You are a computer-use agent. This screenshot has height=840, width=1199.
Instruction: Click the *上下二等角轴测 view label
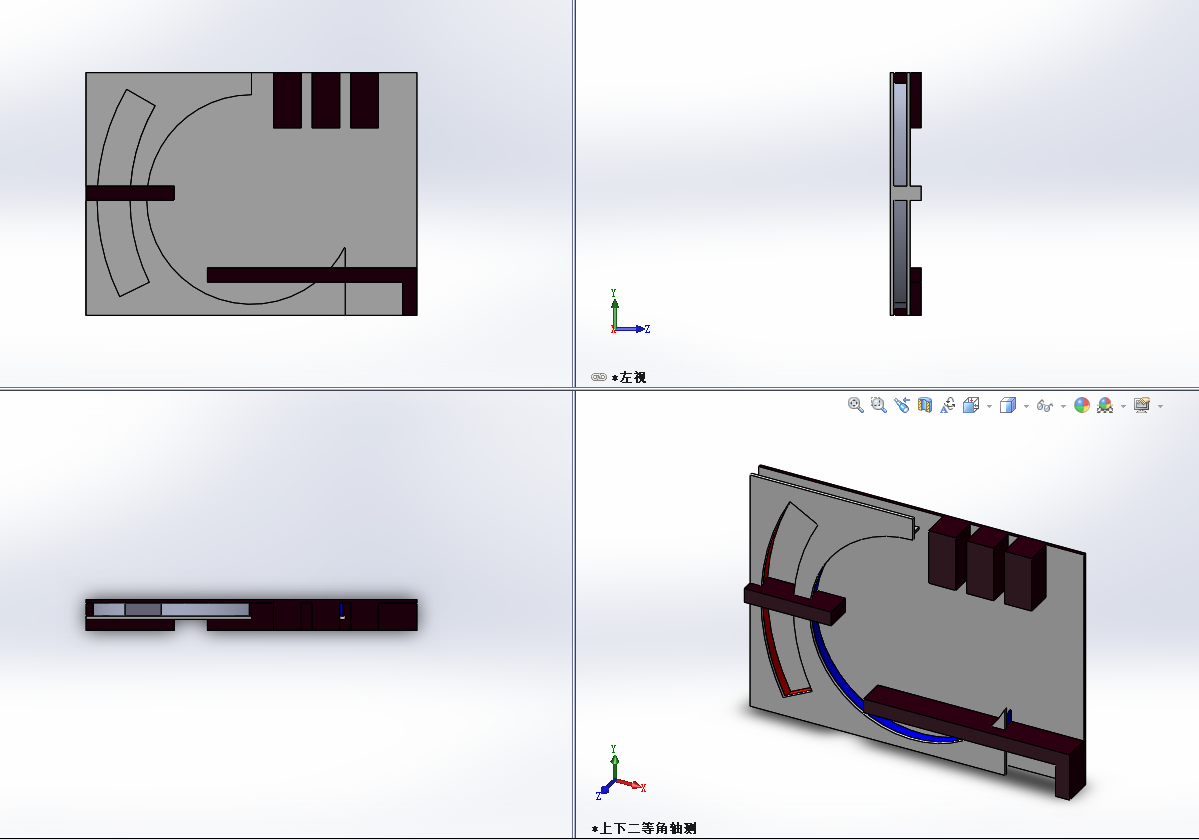coord(644,828)
